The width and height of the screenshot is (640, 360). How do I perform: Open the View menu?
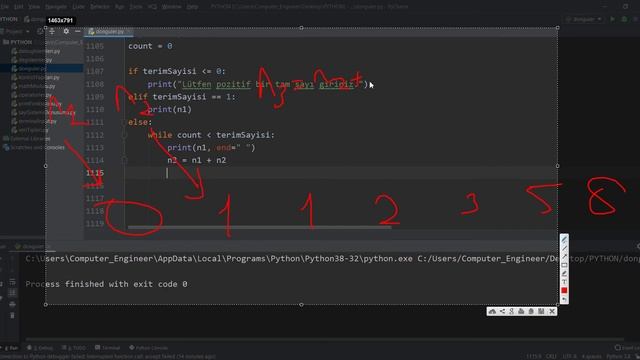click(34, 7)
